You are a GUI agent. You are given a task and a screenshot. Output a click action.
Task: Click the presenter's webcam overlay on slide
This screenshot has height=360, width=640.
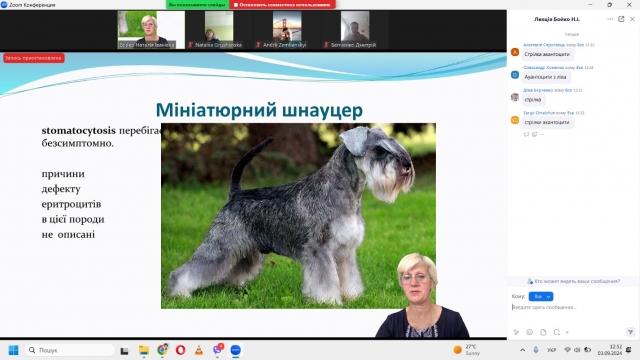[x=422, y=296]
